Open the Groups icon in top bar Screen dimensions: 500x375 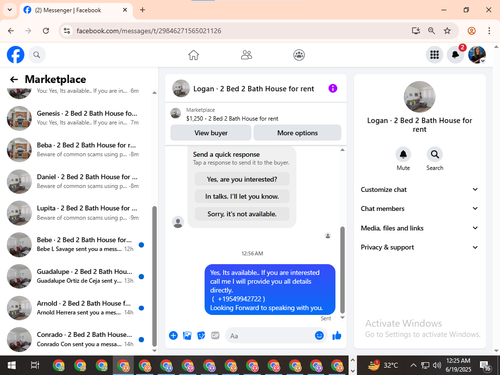click(x=299, y=55)
